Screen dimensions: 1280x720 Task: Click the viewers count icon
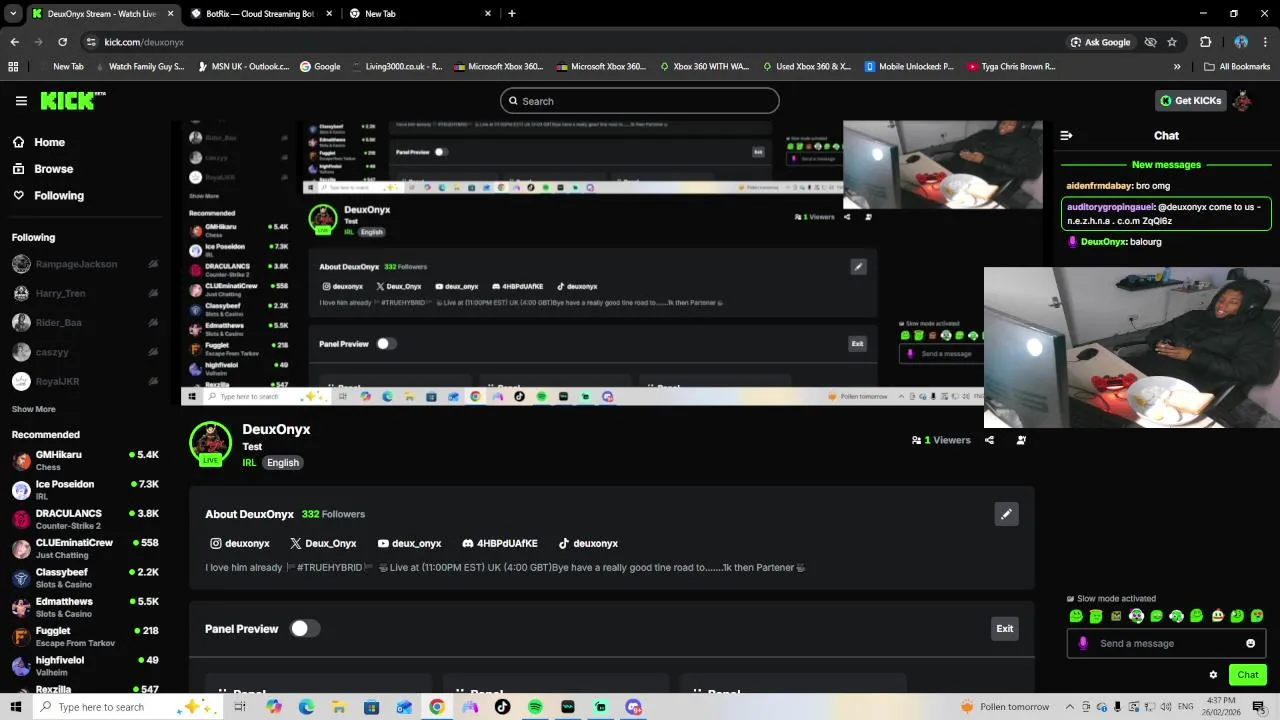click(916, 440)
